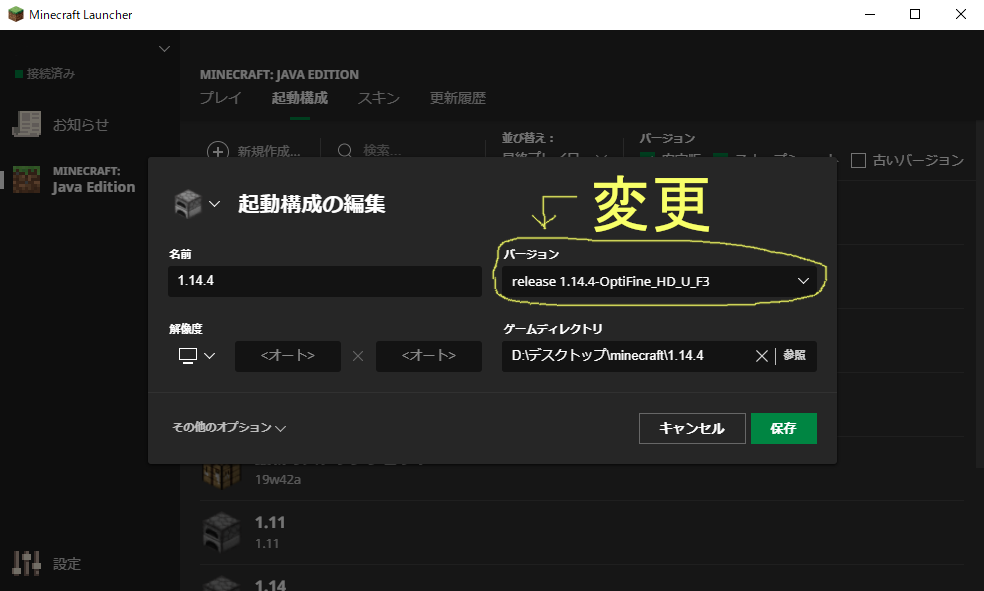Expand その他のオプション options section
Viewport: 984px width, 591px height.
click(x=226, y=427)
